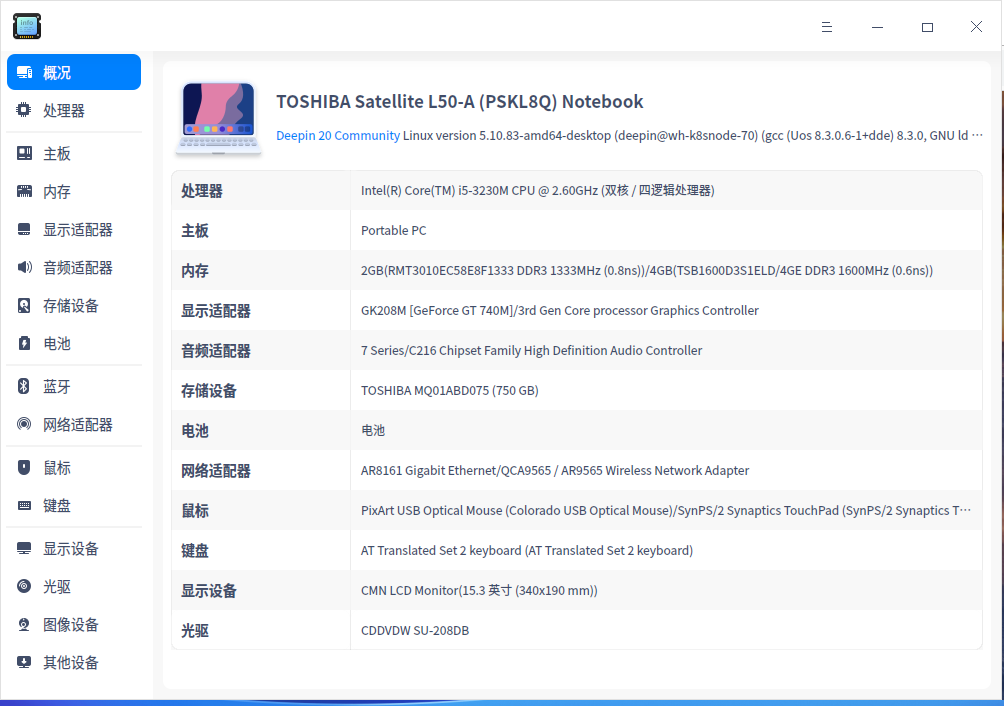Click the 音频适配器 speaker icon in sidebar
1004x706 pixels.
(24, 267)
